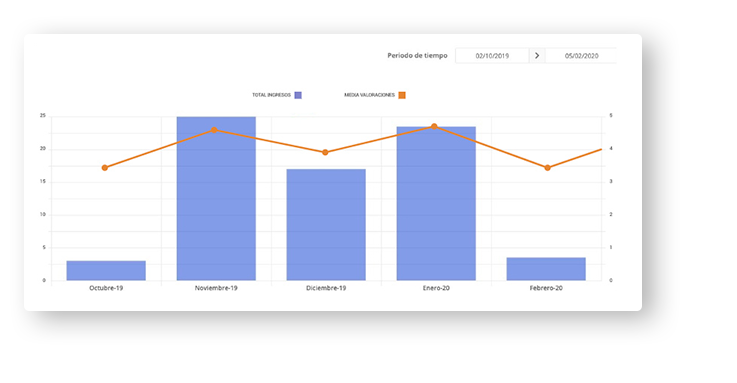Viewport: 737px width, 383px height.
Task: Toggle the Media Valoraciones legend swatch
Action: tap(402, 95)
